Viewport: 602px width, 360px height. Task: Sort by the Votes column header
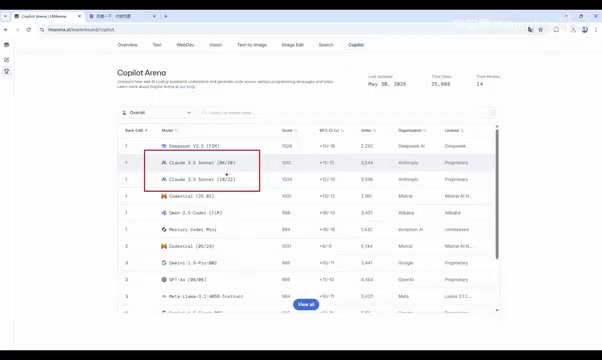coord(368,130)
